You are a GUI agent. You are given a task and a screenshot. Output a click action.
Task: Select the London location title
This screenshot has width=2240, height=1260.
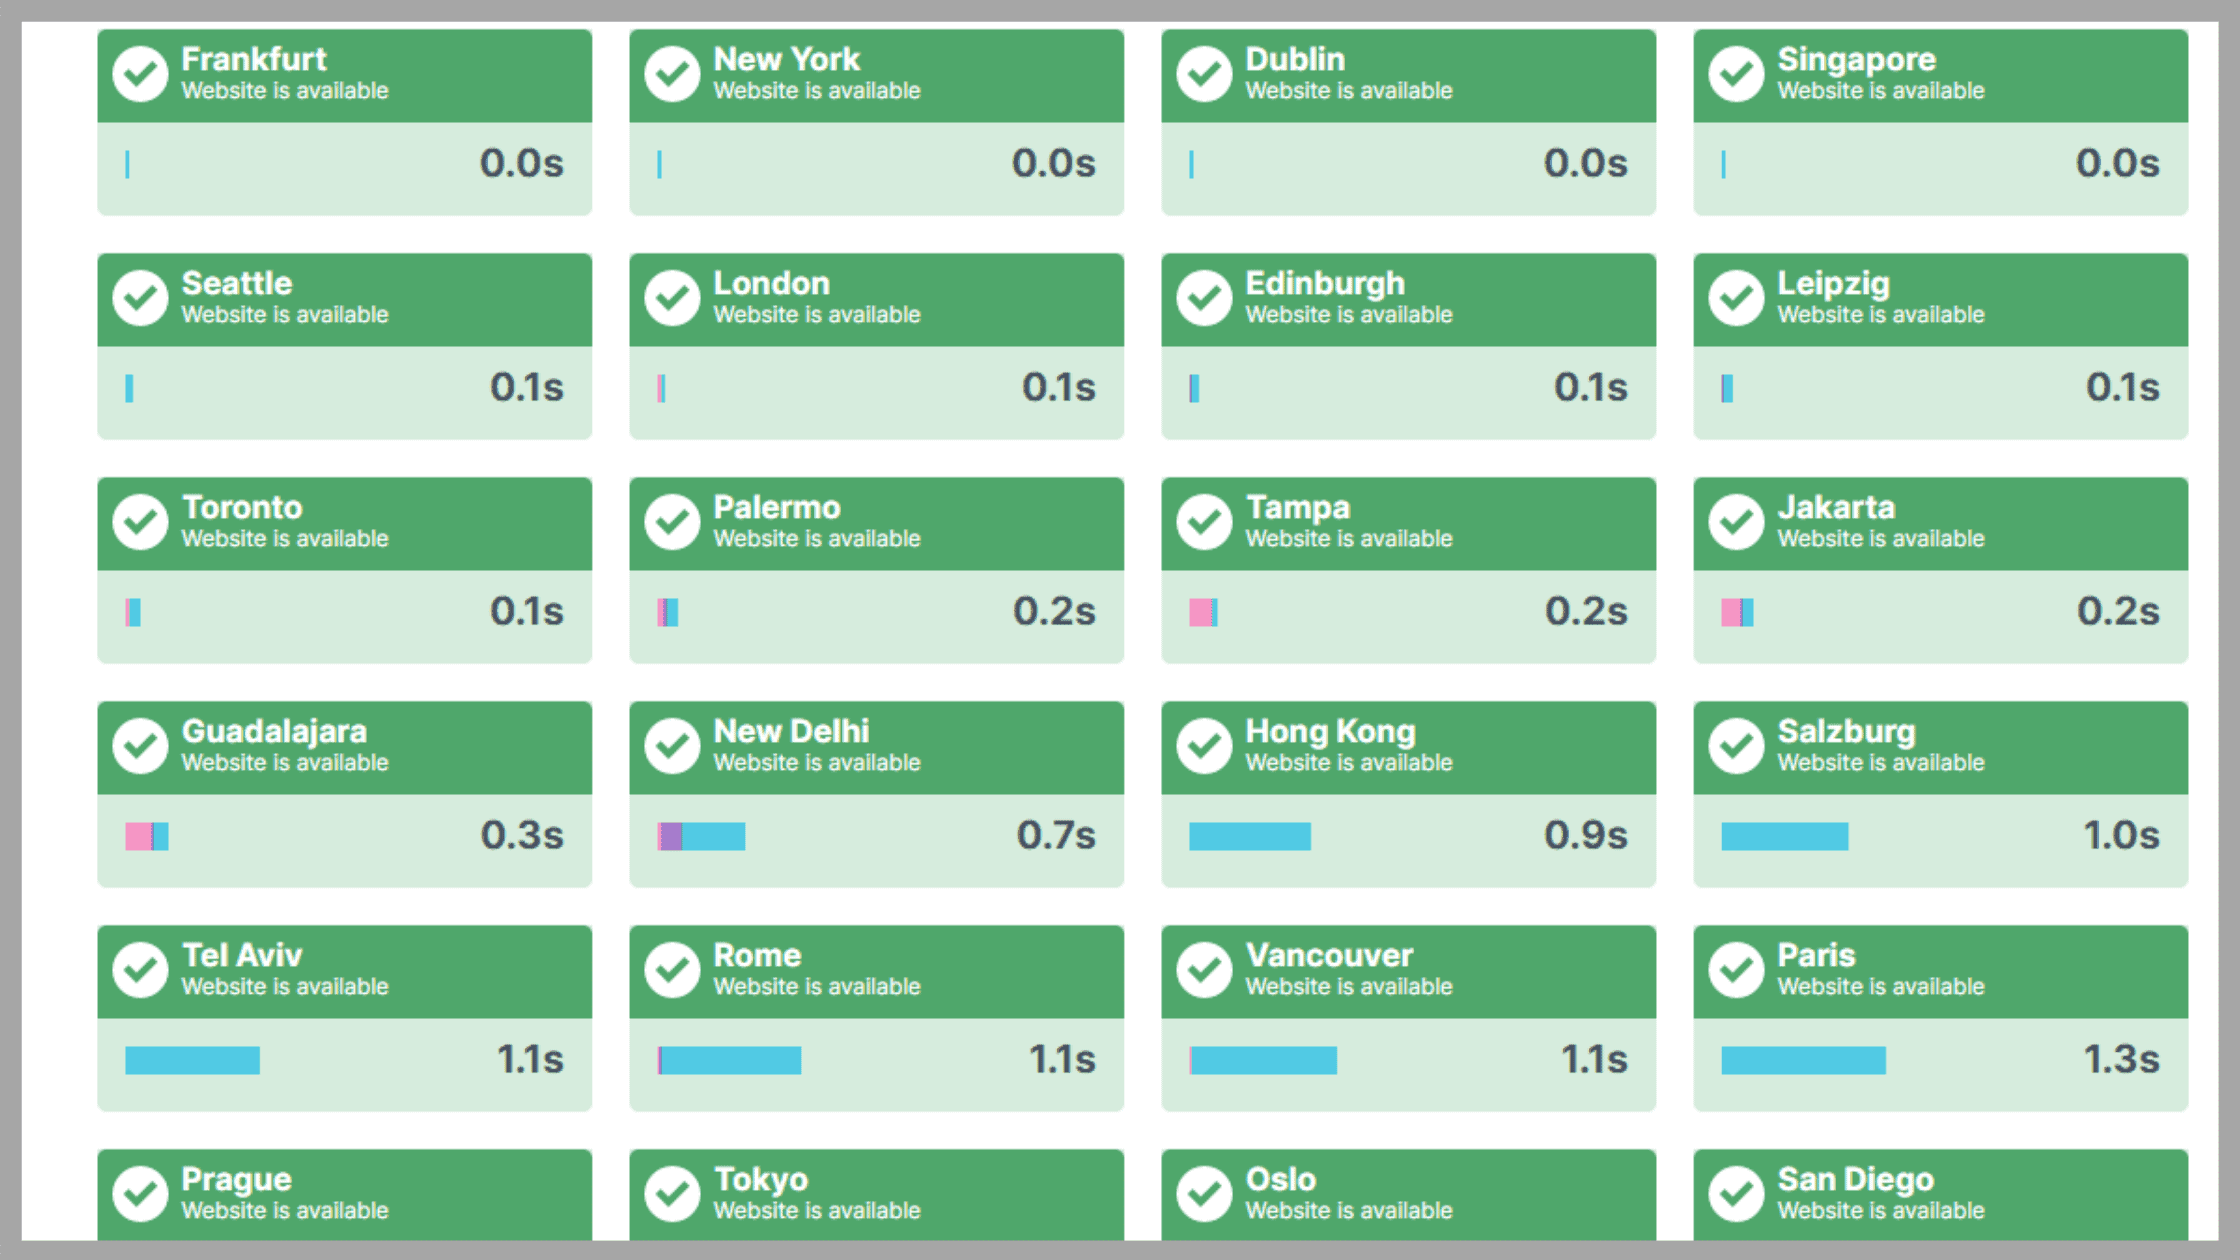771,283
